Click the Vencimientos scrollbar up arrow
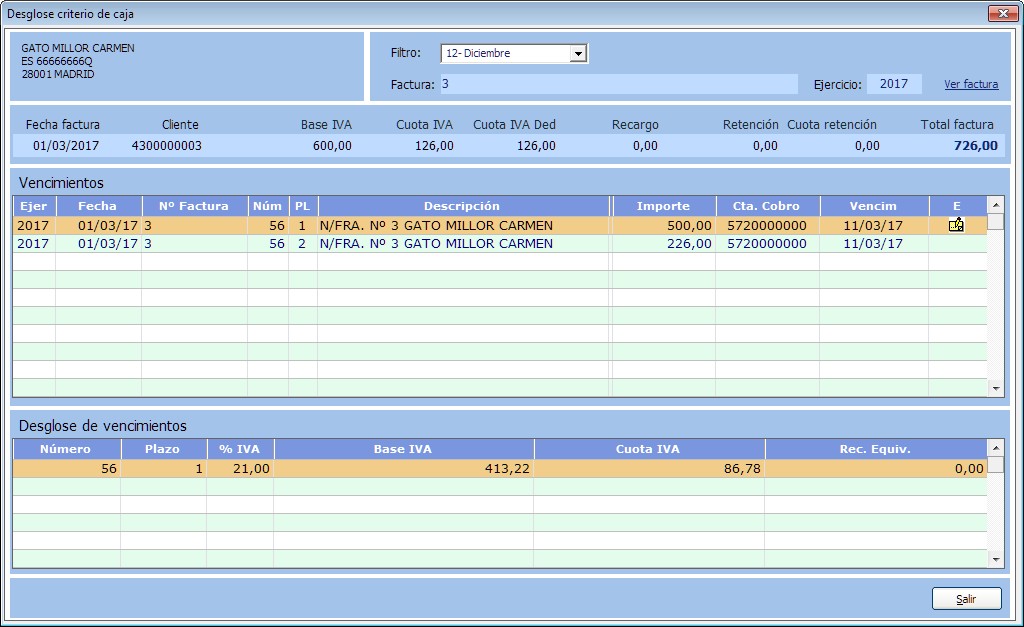This screenshot has height=627, width=1024. [x=996, y=205]
